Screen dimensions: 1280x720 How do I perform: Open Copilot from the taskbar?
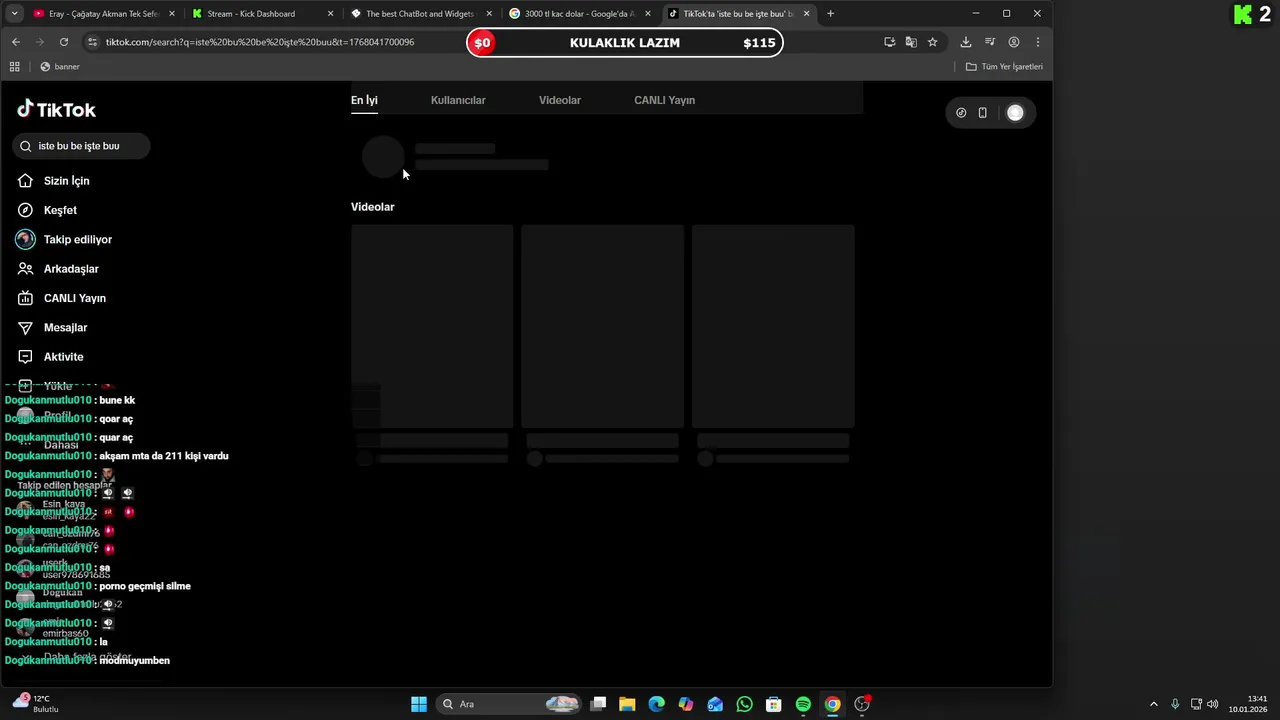pyautogui.click(x=685, y=704)
